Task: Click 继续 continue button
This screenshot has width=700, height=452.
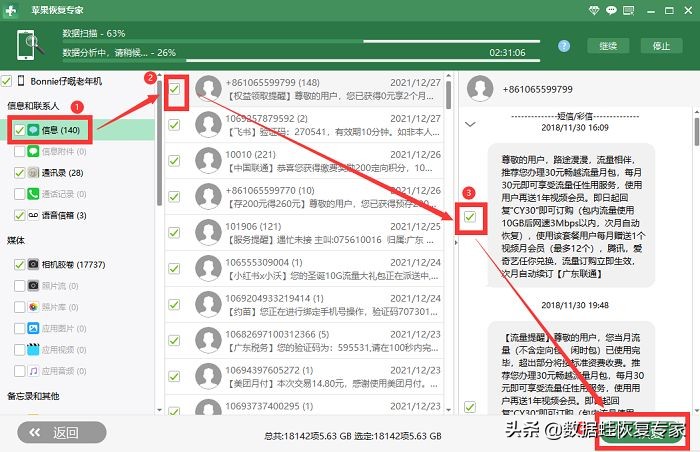Action: 608,46
